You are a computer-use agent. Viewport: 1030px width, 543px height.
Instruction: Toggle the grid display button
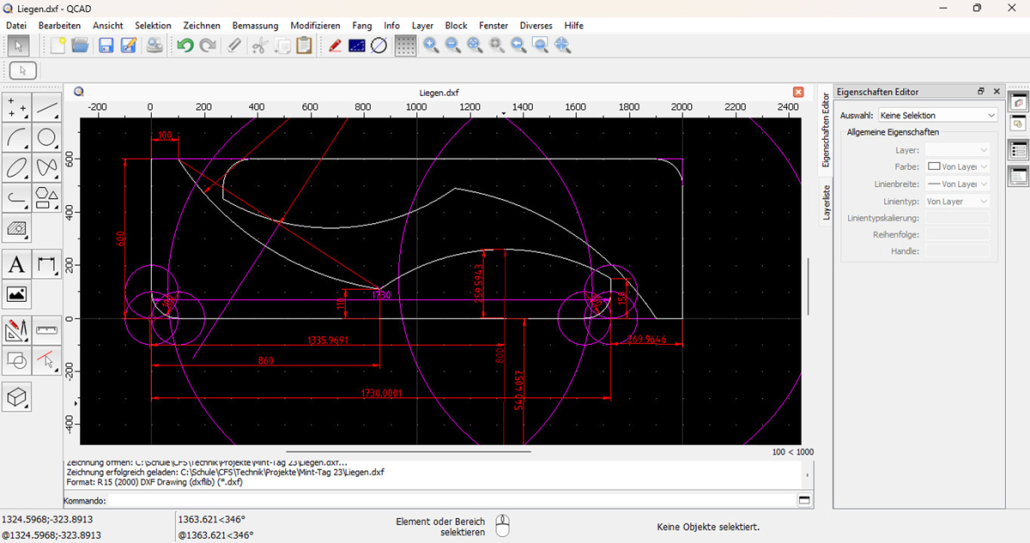click(x=405, y=45)
